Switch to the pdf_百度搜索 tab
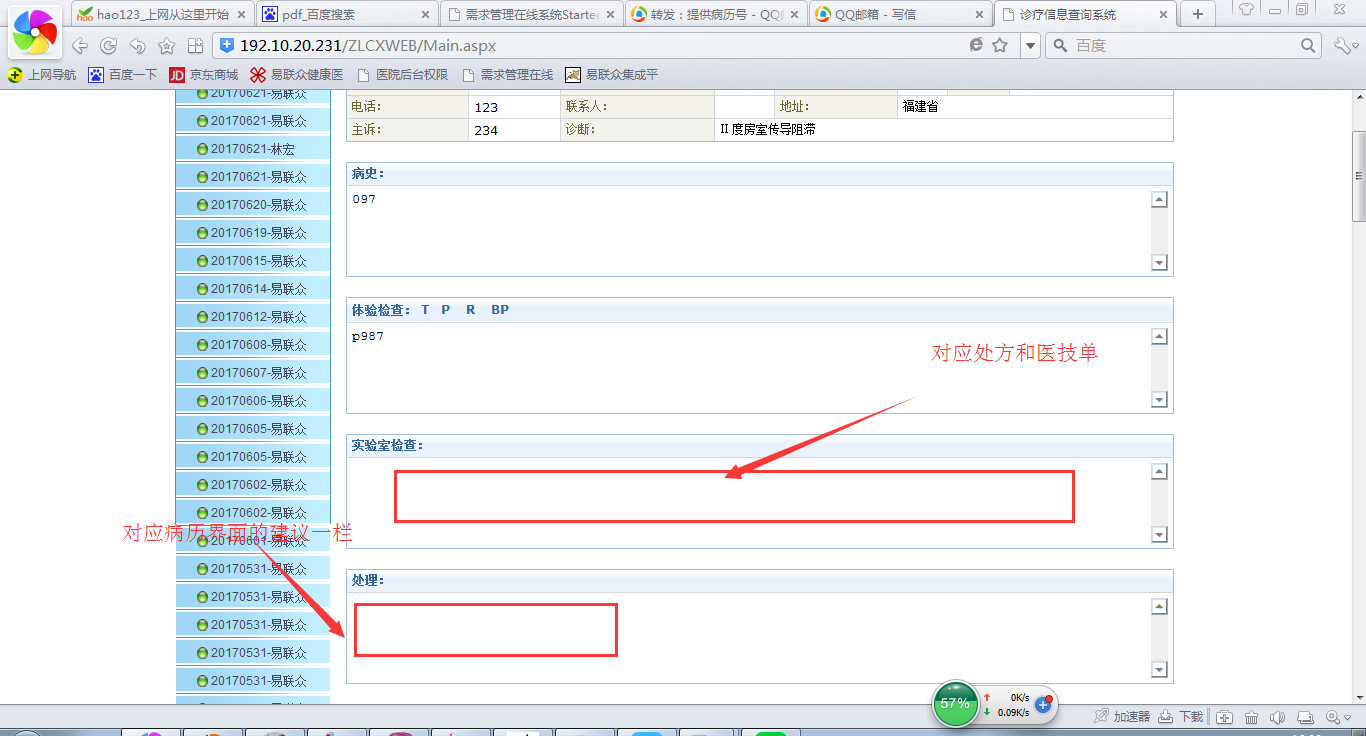Image resolution: width=1366 pixels, height=736 pixels. pyautogui.click(x=346, y=15)
